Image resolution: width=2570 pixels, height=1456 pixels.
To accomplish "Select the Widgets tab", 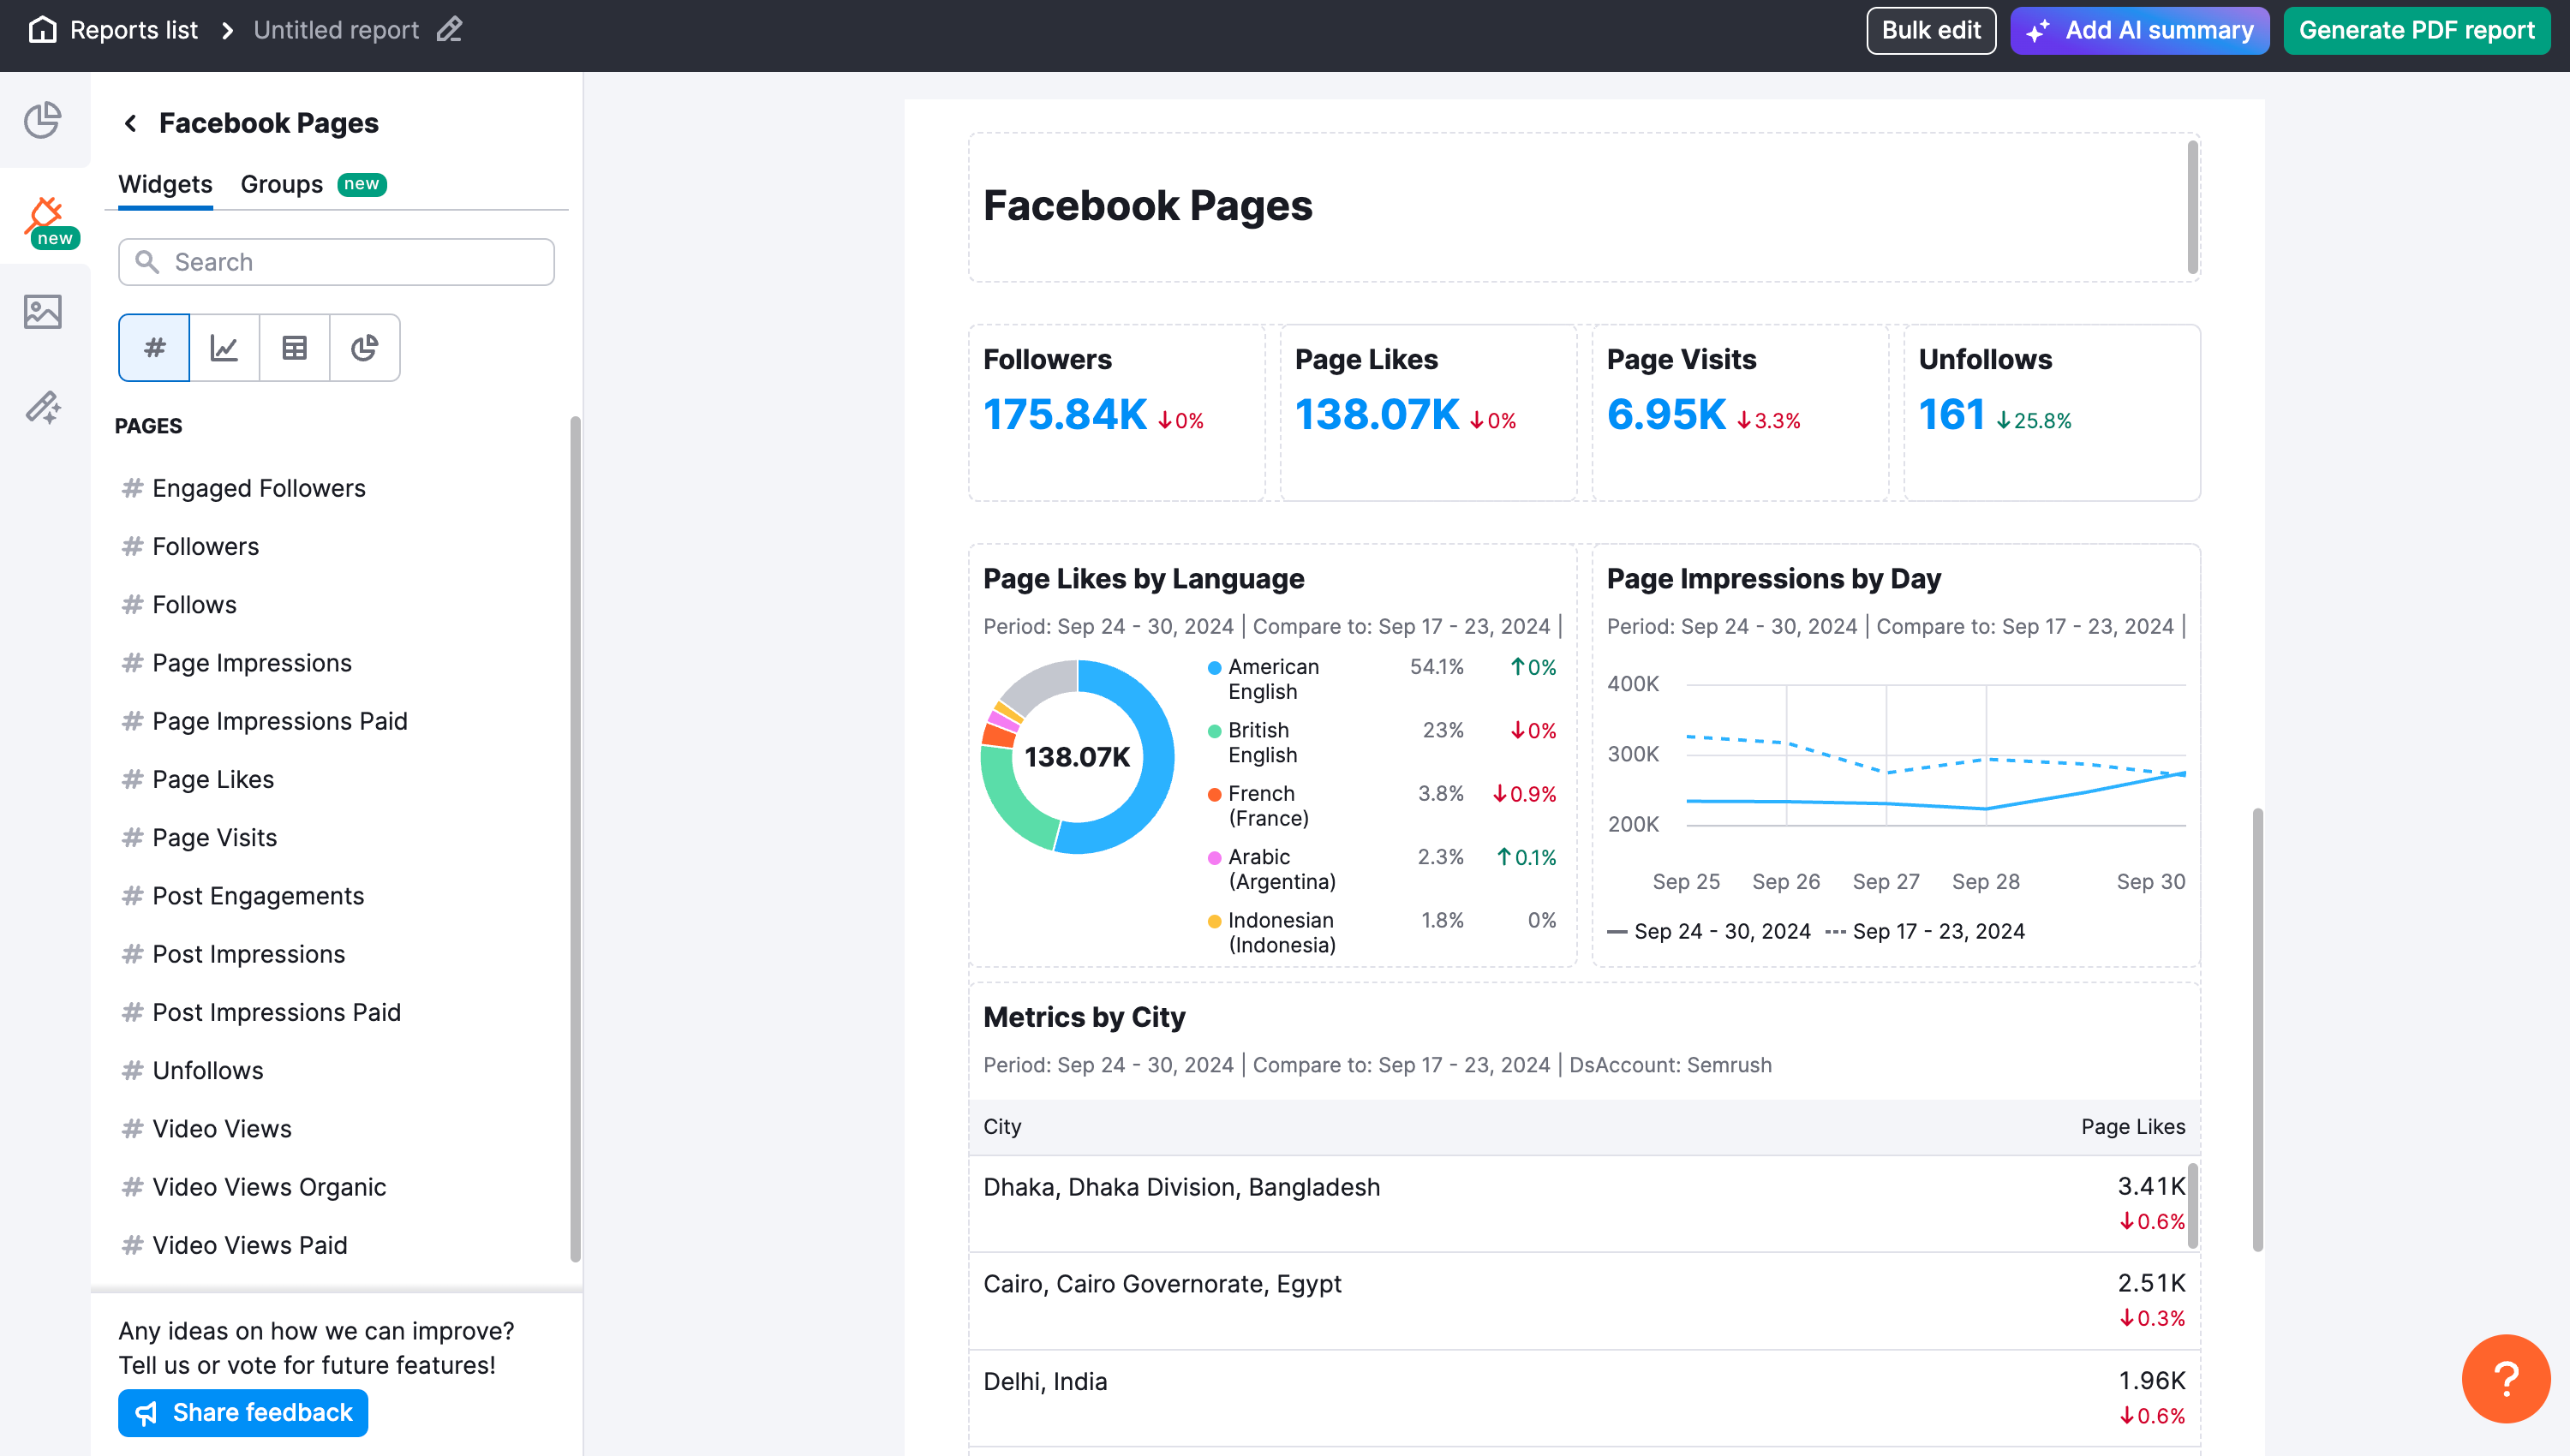I will (165, 184).
